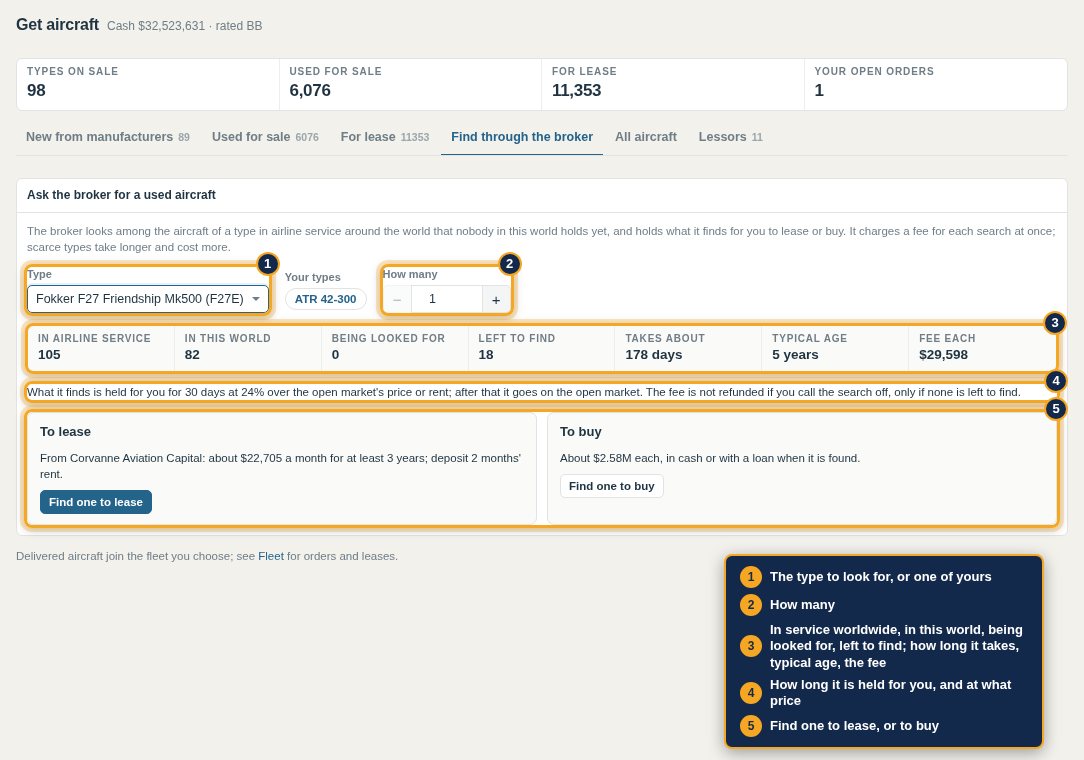This screenshot has height=760, width=1084.
Task: Open the Used for sale tab
Action: pyautogui.click(x=265, y=137)
